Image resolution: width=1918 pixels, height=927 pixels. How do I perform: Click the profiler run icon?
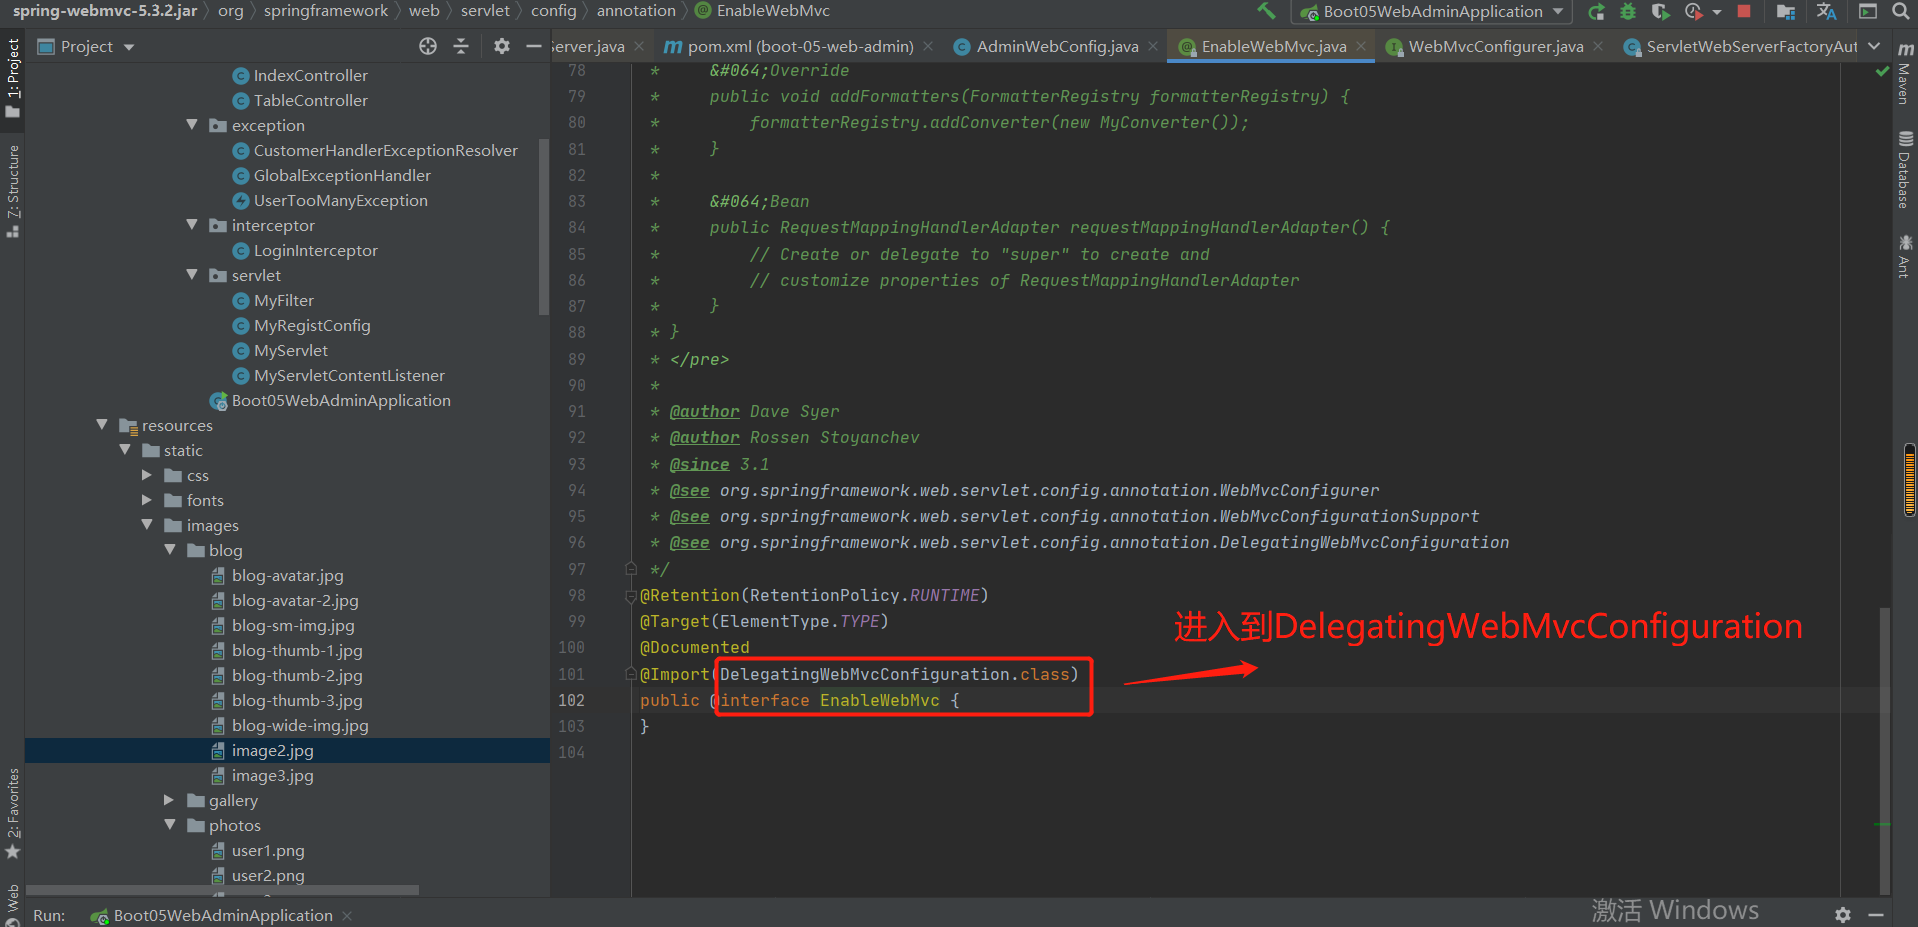tap(1693, 11)
